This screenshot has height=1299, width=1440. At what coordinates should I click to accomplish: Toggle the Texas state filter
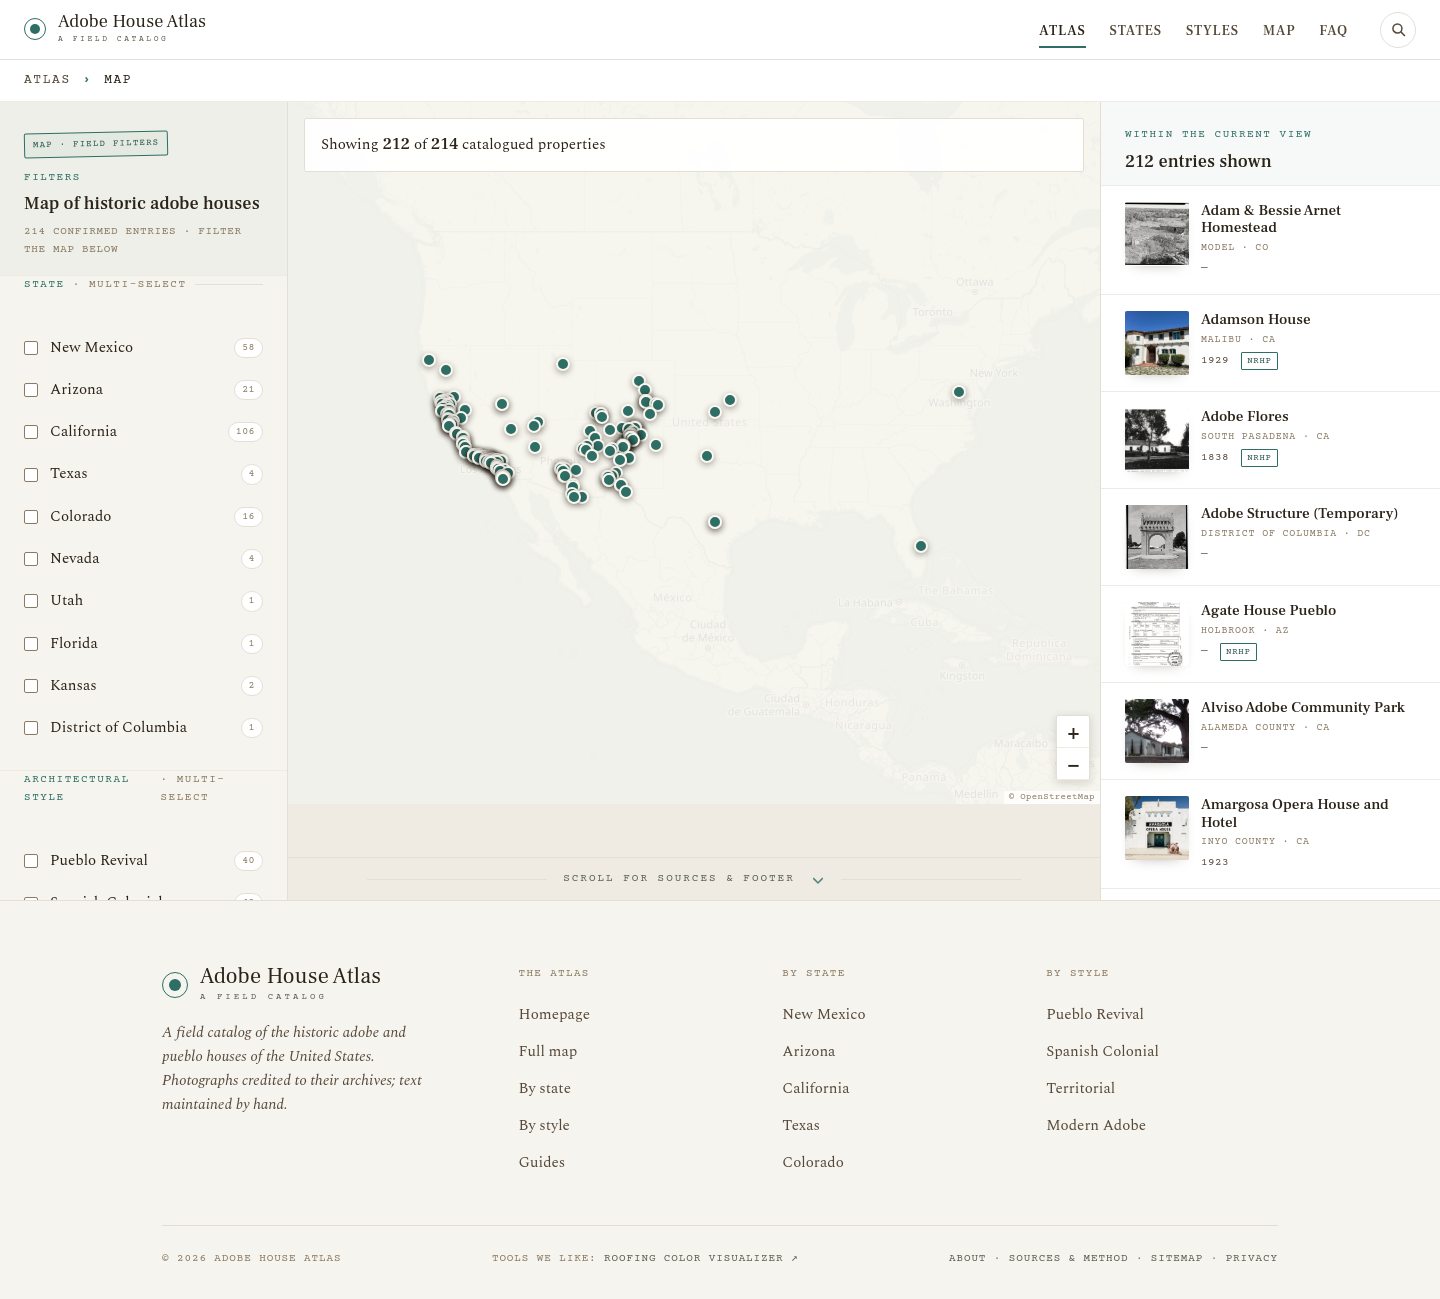click(x=31, y=474)
